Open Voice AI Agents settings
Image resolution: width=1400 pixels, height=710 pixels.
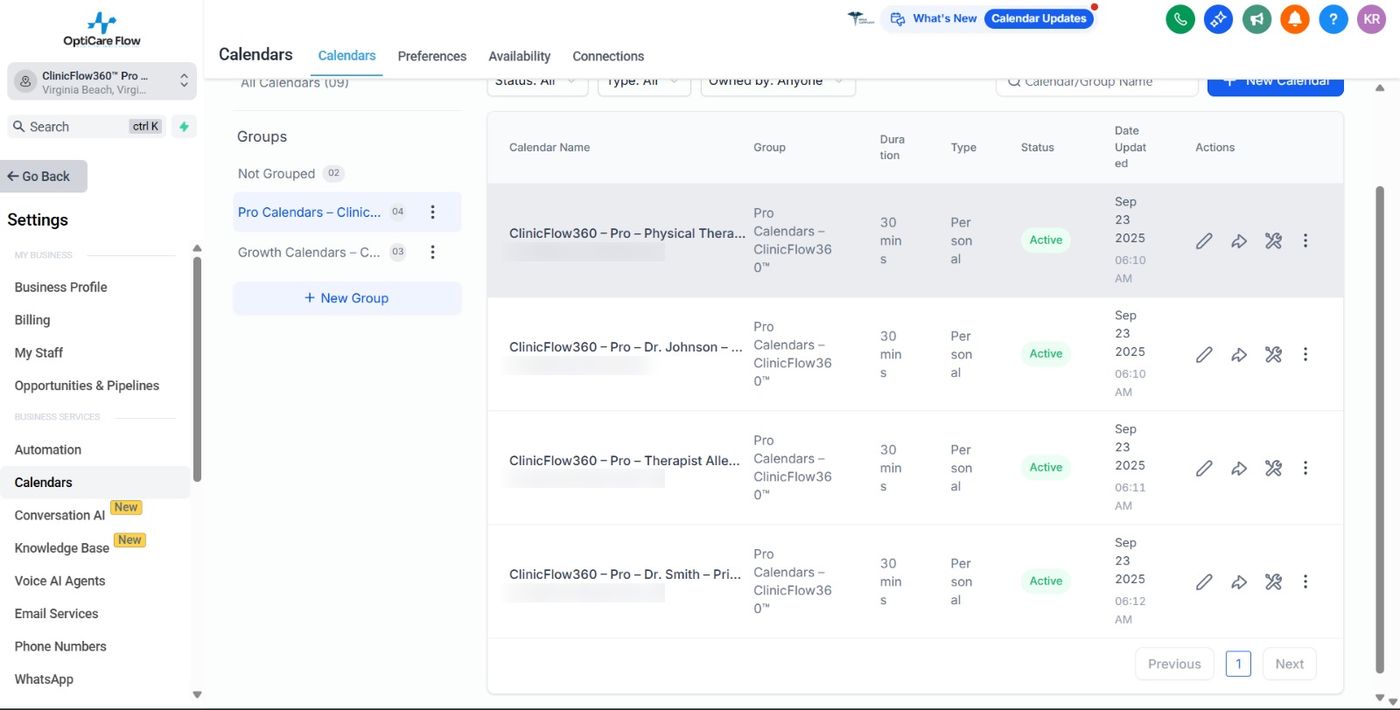pos(60,581)
